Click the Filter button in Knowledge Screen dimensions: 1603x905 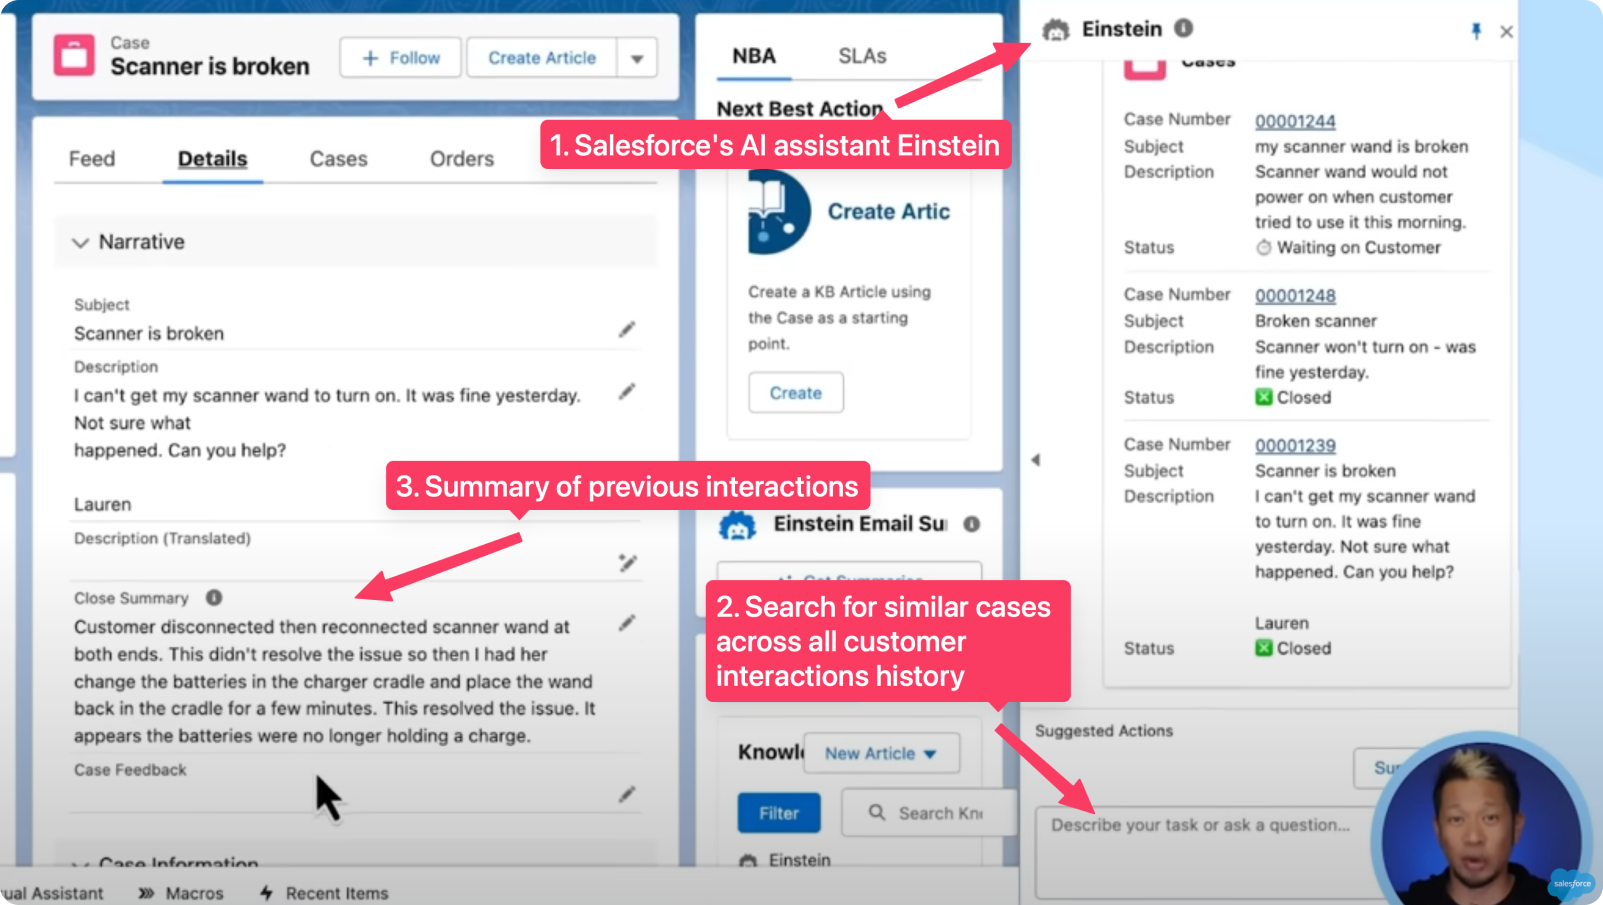(x=779, y=813)
